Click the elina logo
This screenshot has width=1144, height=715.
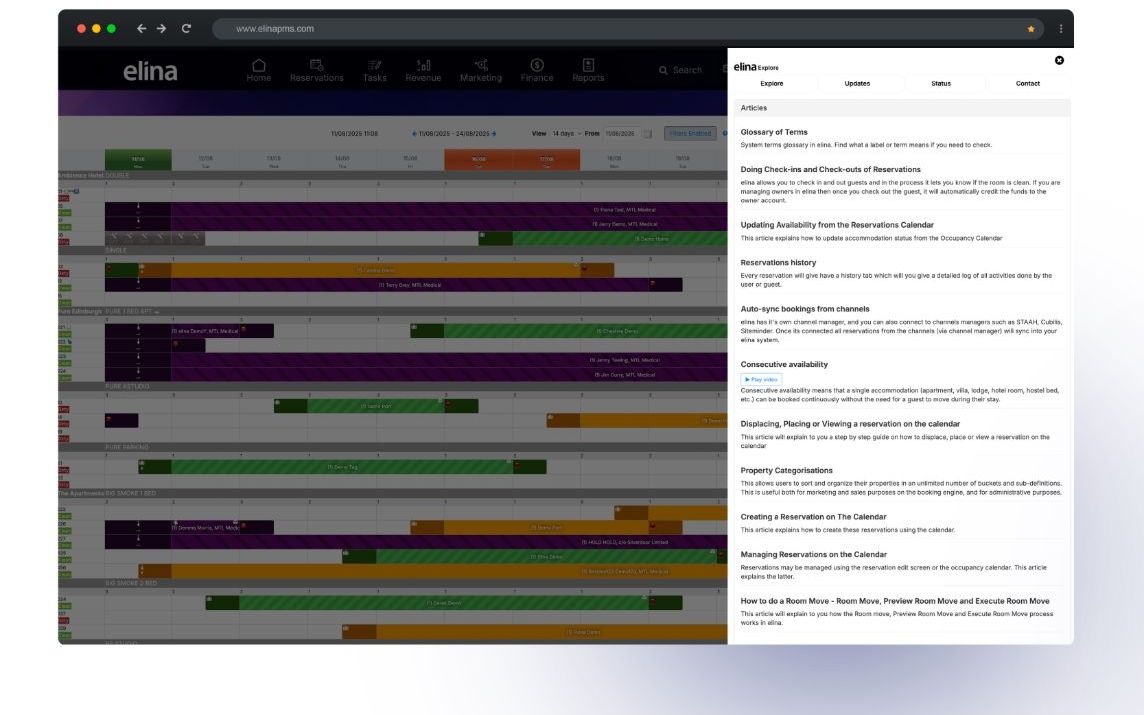[150, 71]
